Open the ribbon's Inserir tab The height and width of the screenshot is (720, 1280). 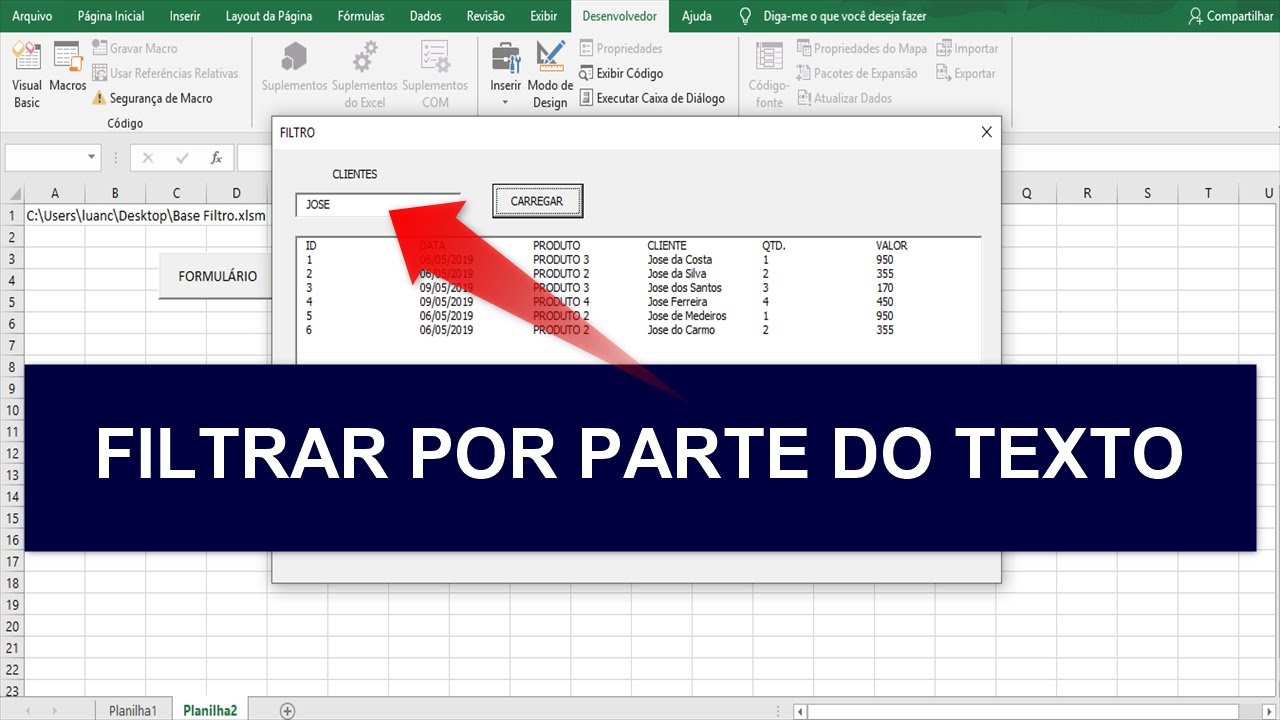click(185, 16)
